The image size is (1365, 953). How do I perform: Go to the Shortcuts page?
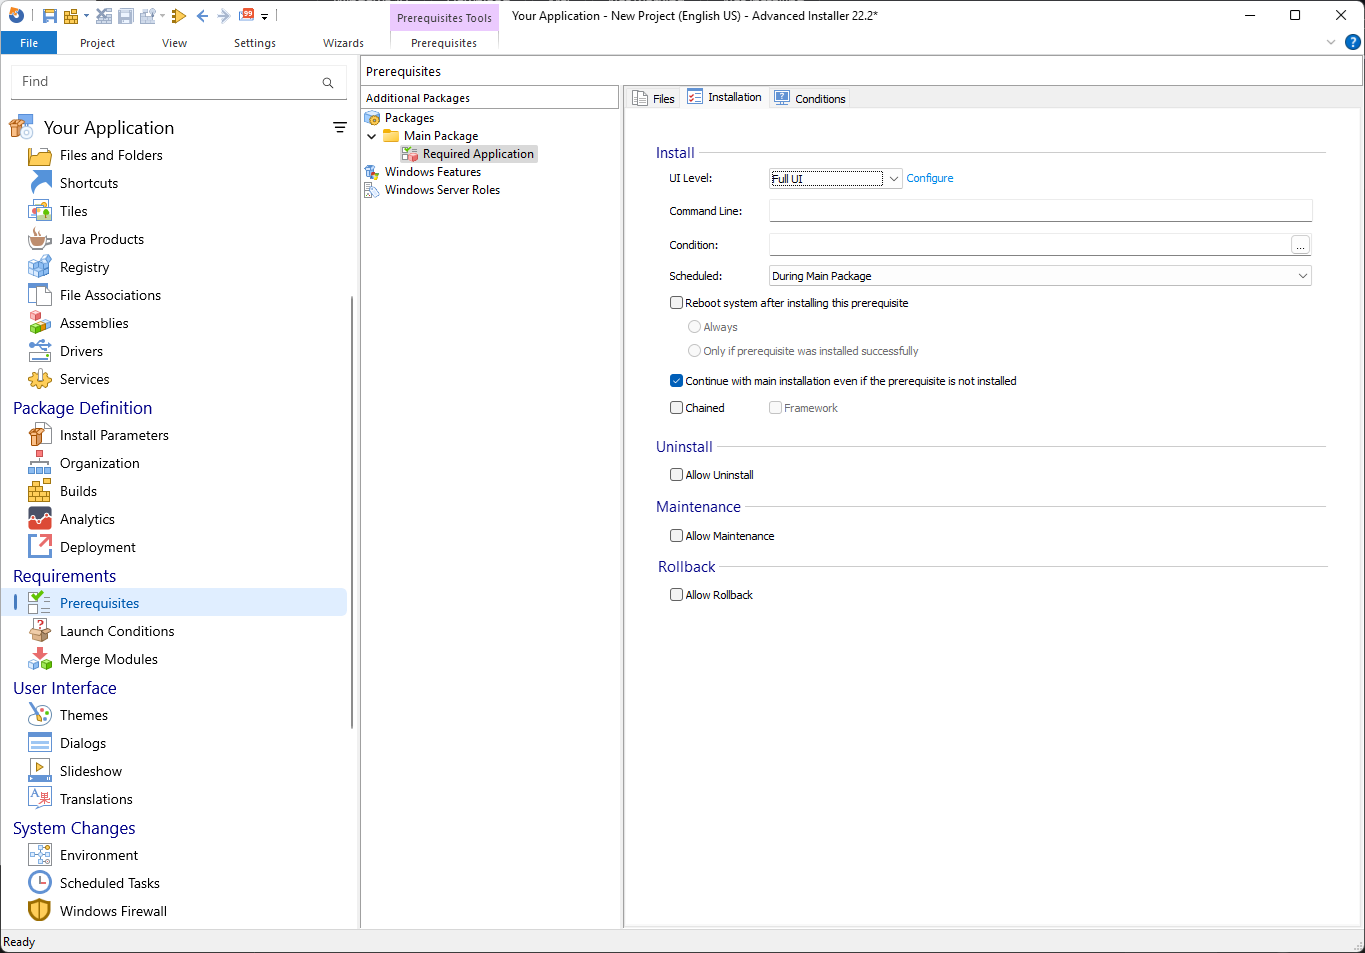tap(89, 183)
